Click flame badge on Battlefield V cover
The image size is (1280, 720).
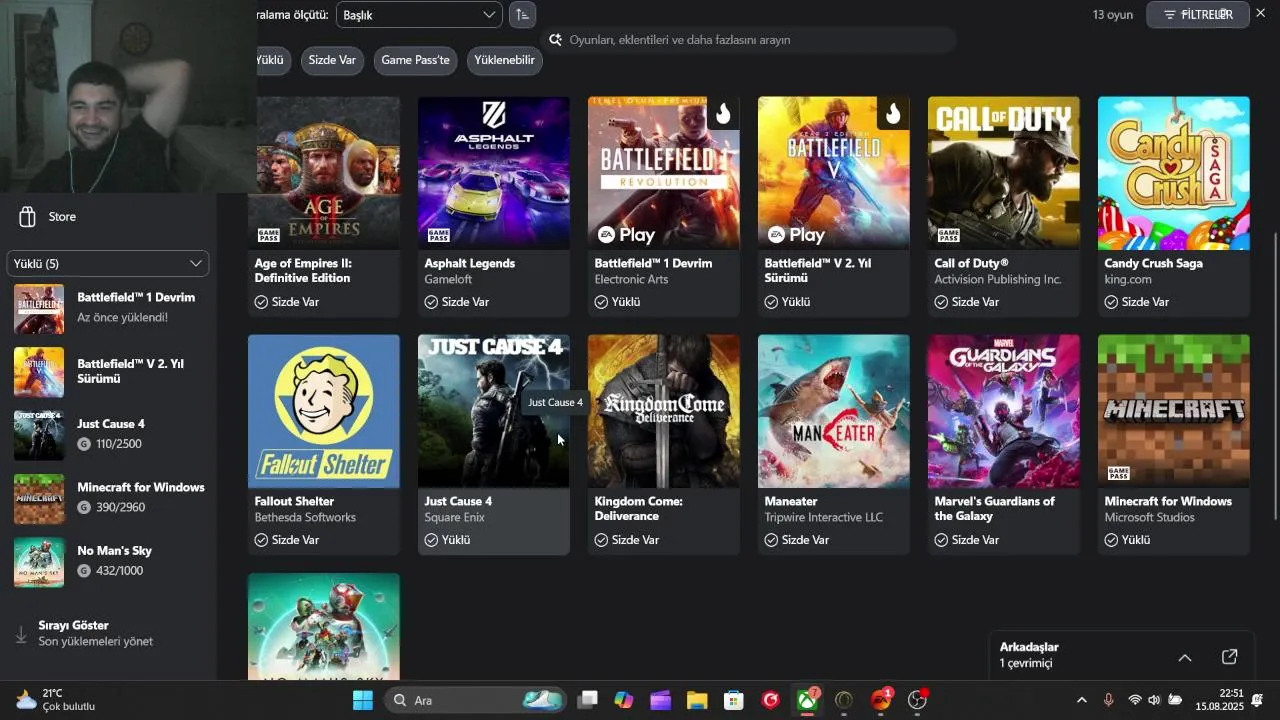893,114
